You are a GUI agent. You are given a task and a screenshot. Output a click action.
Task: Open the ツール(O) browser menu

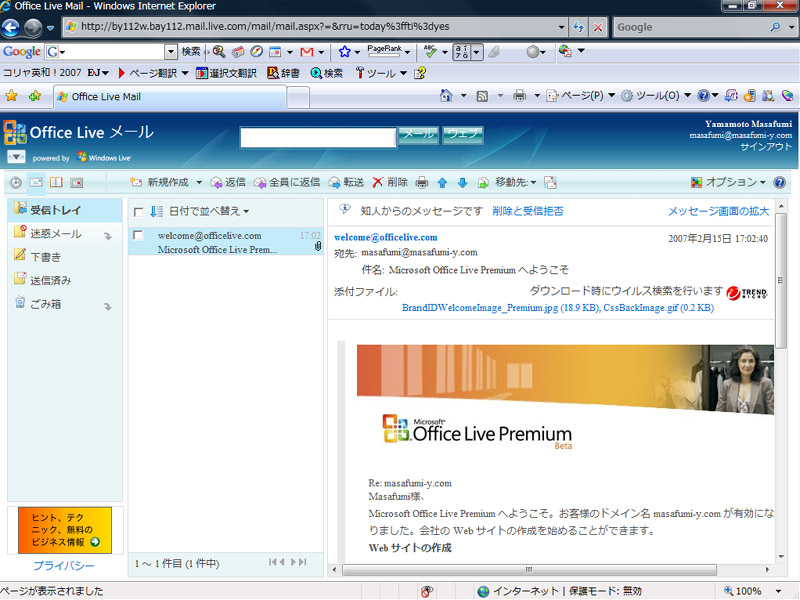click(656, 95)
